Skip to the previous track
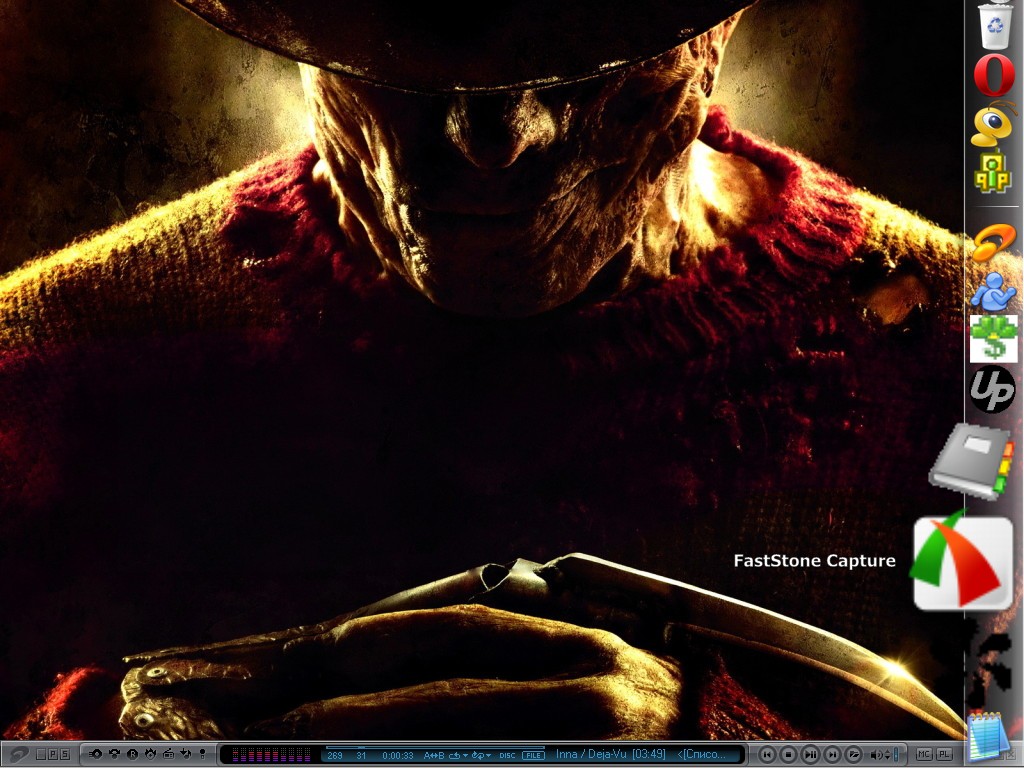This screenshot has height=768, width=1024. 767,754
